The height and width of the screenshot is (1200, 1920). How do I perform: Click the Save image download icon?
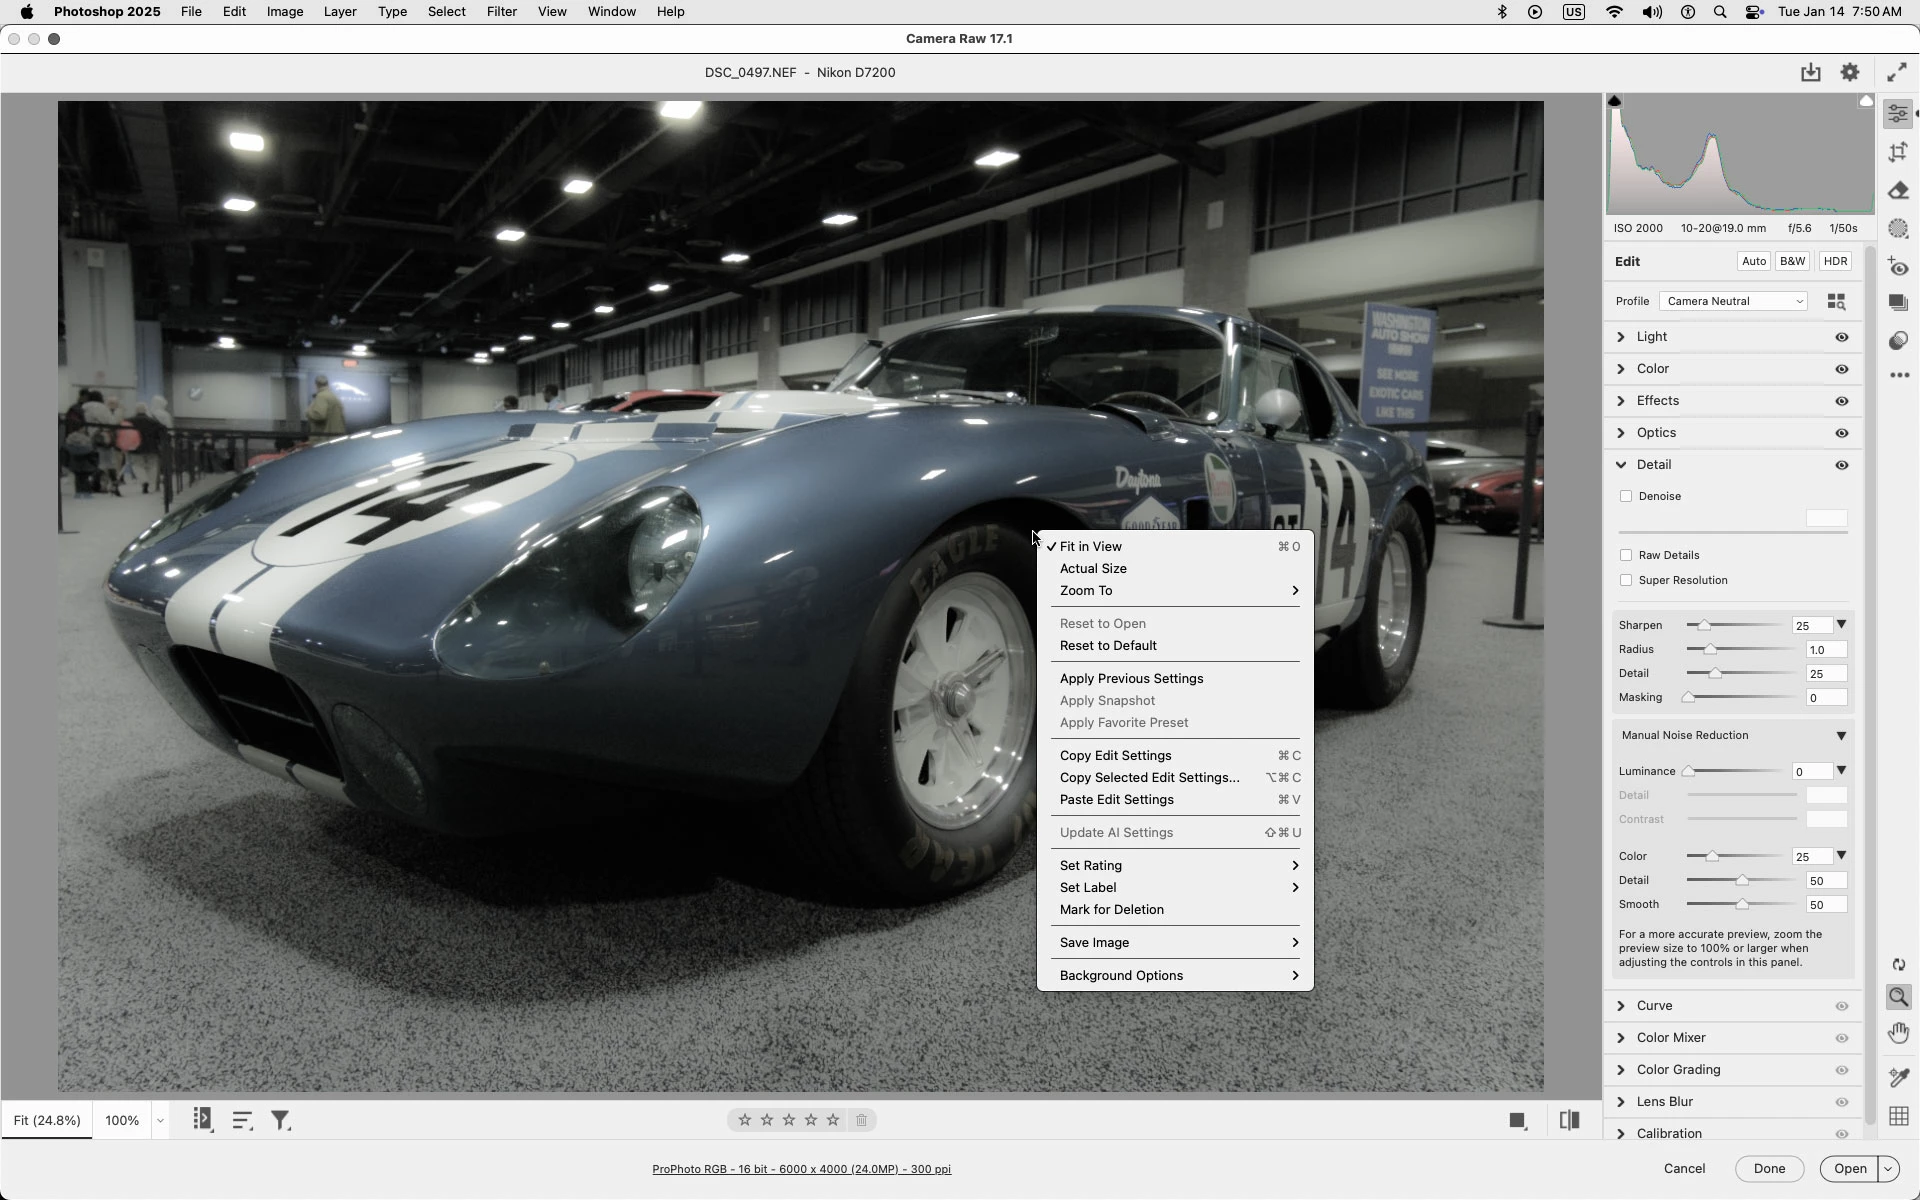(1810, 73)
